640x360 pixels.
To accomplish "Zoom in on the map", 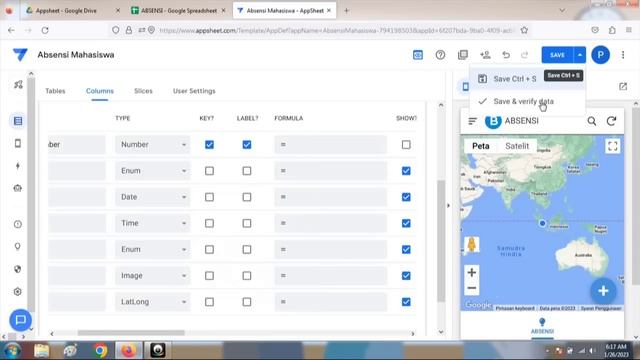I will [471, 272].
